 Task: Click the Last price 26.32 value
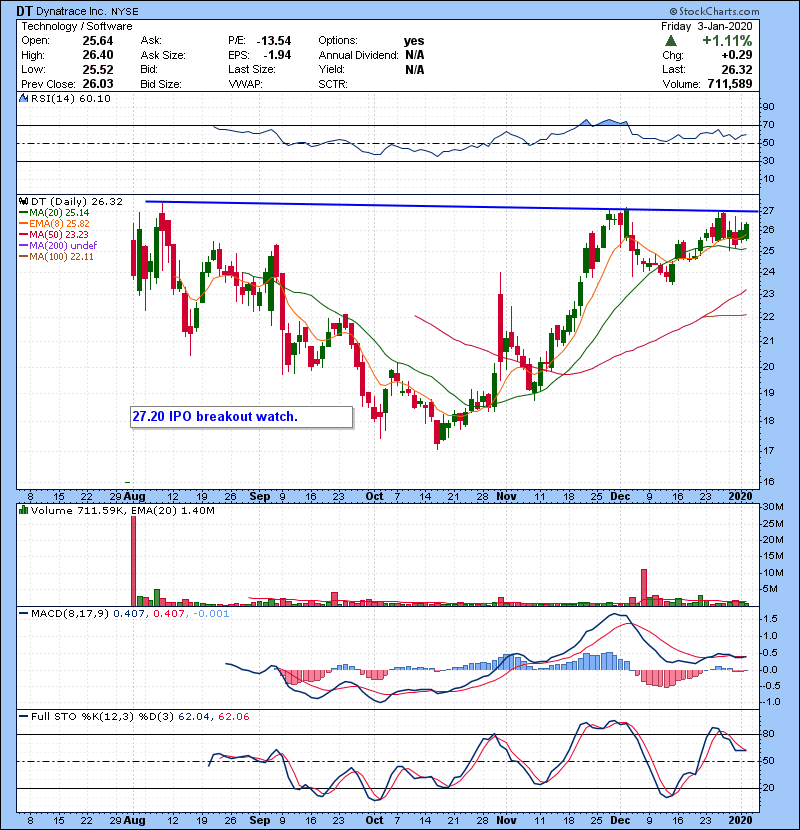pos(736,69)
